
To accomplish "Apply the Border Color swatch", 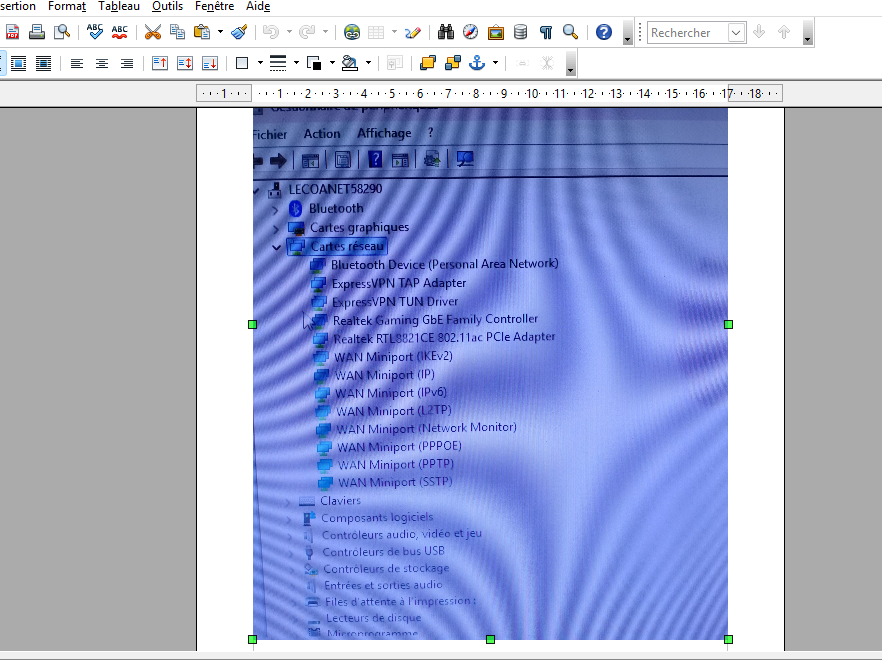I will (314, 63).
